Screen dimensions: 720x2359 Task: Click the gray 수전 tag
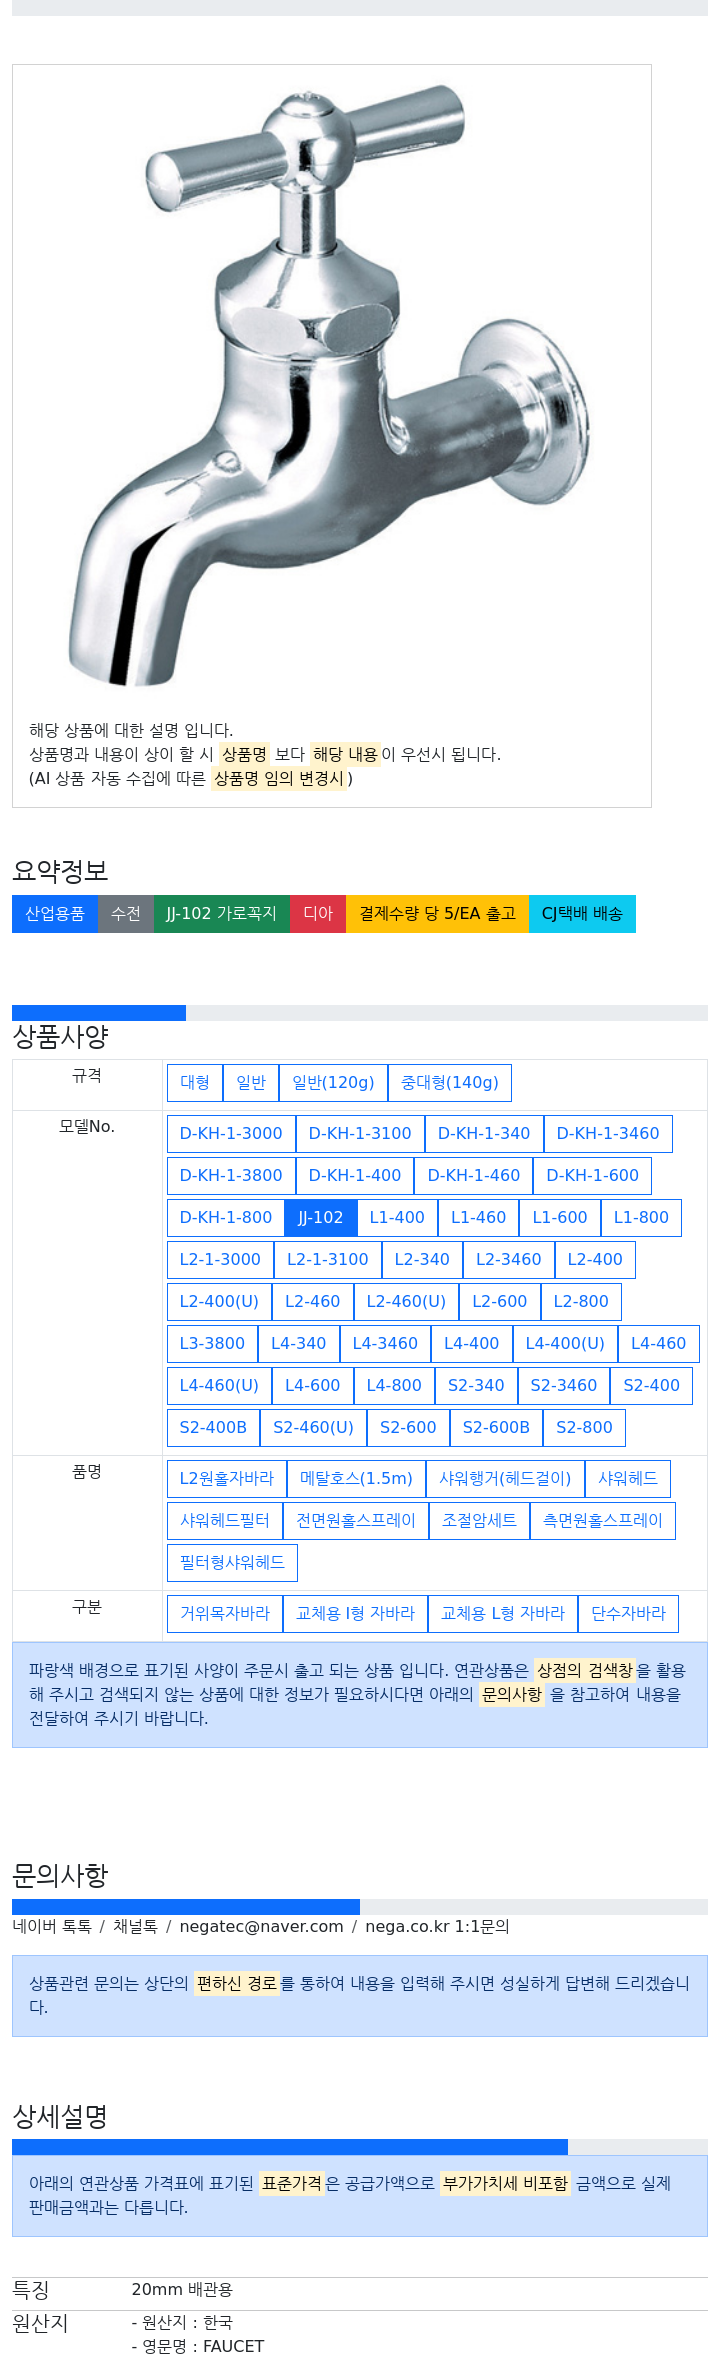point(126,914)
